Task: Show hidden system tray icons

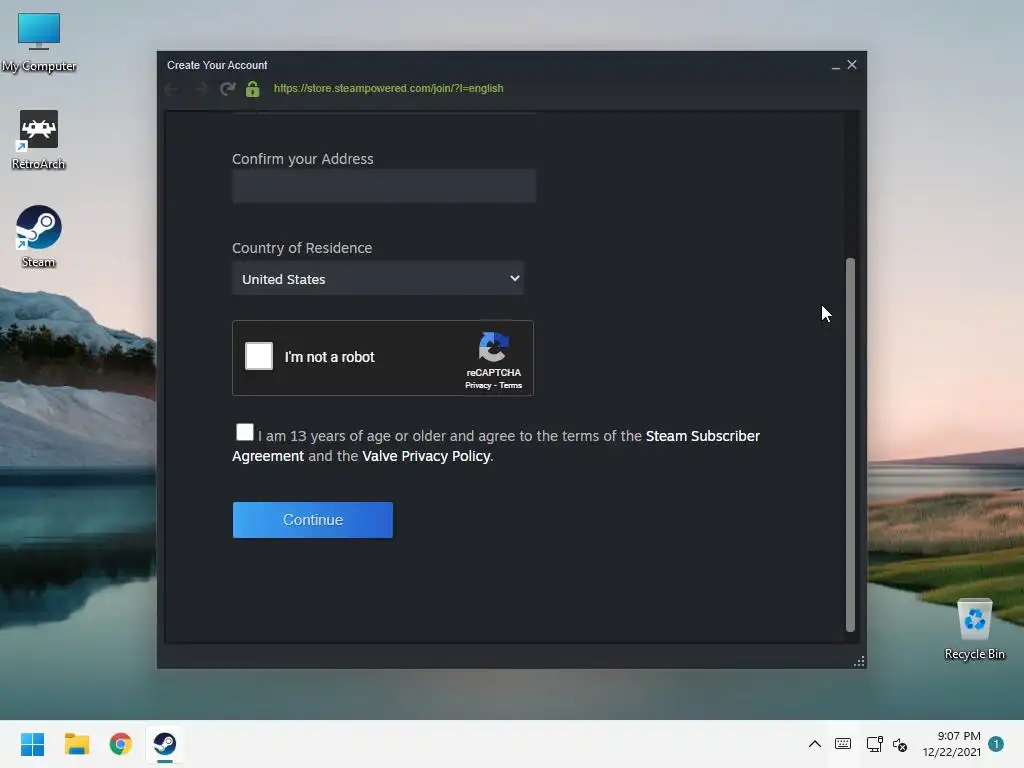Action: 815,744
